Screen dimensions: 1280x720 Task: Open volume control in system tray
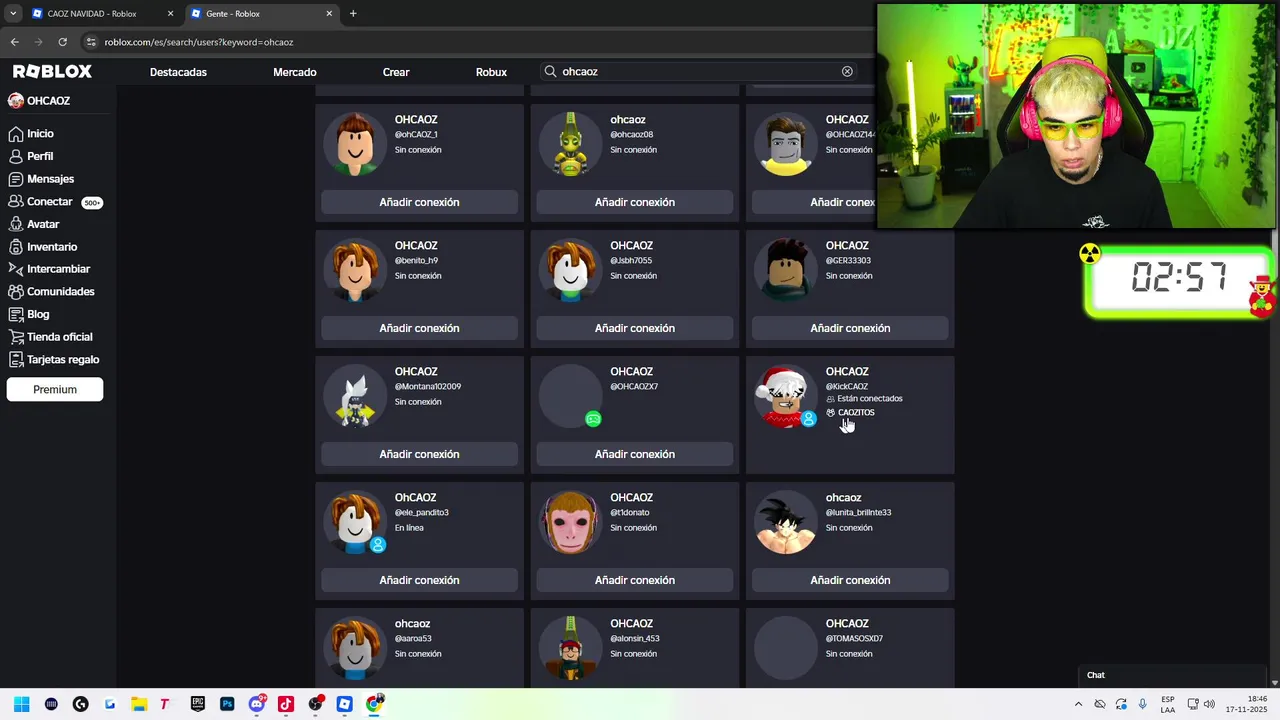pyautogui.click(x=1209, y=704)
